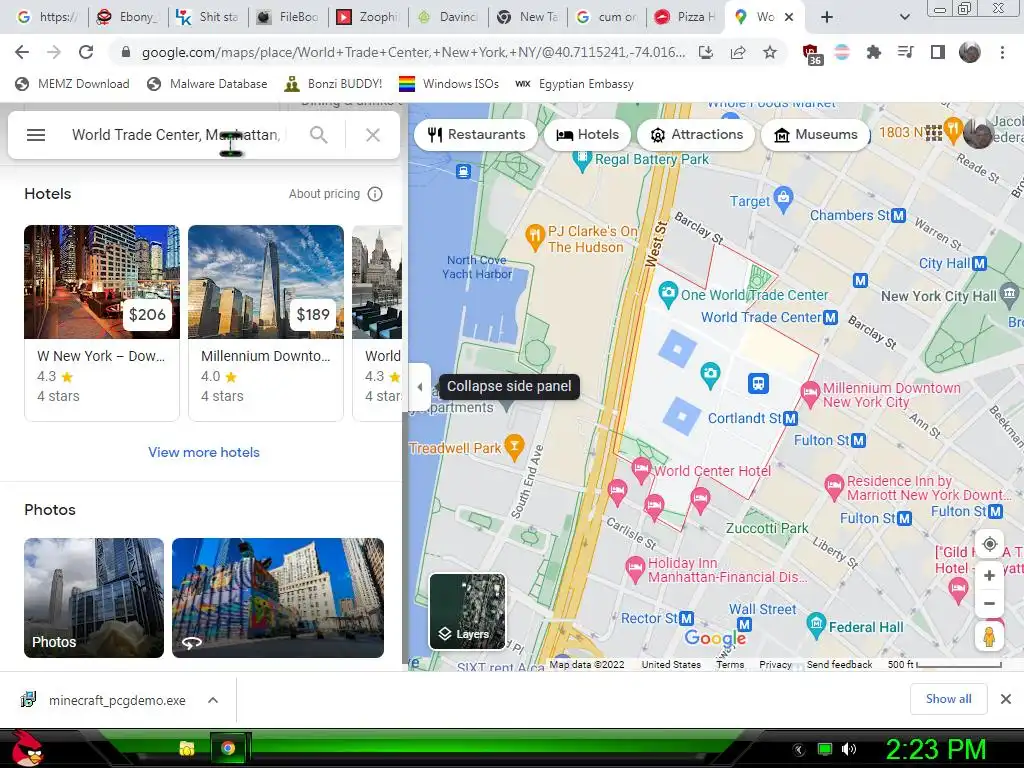Click the magnifier search icon in Maps
The image size is (1024, 768).
tap(319, 135)
